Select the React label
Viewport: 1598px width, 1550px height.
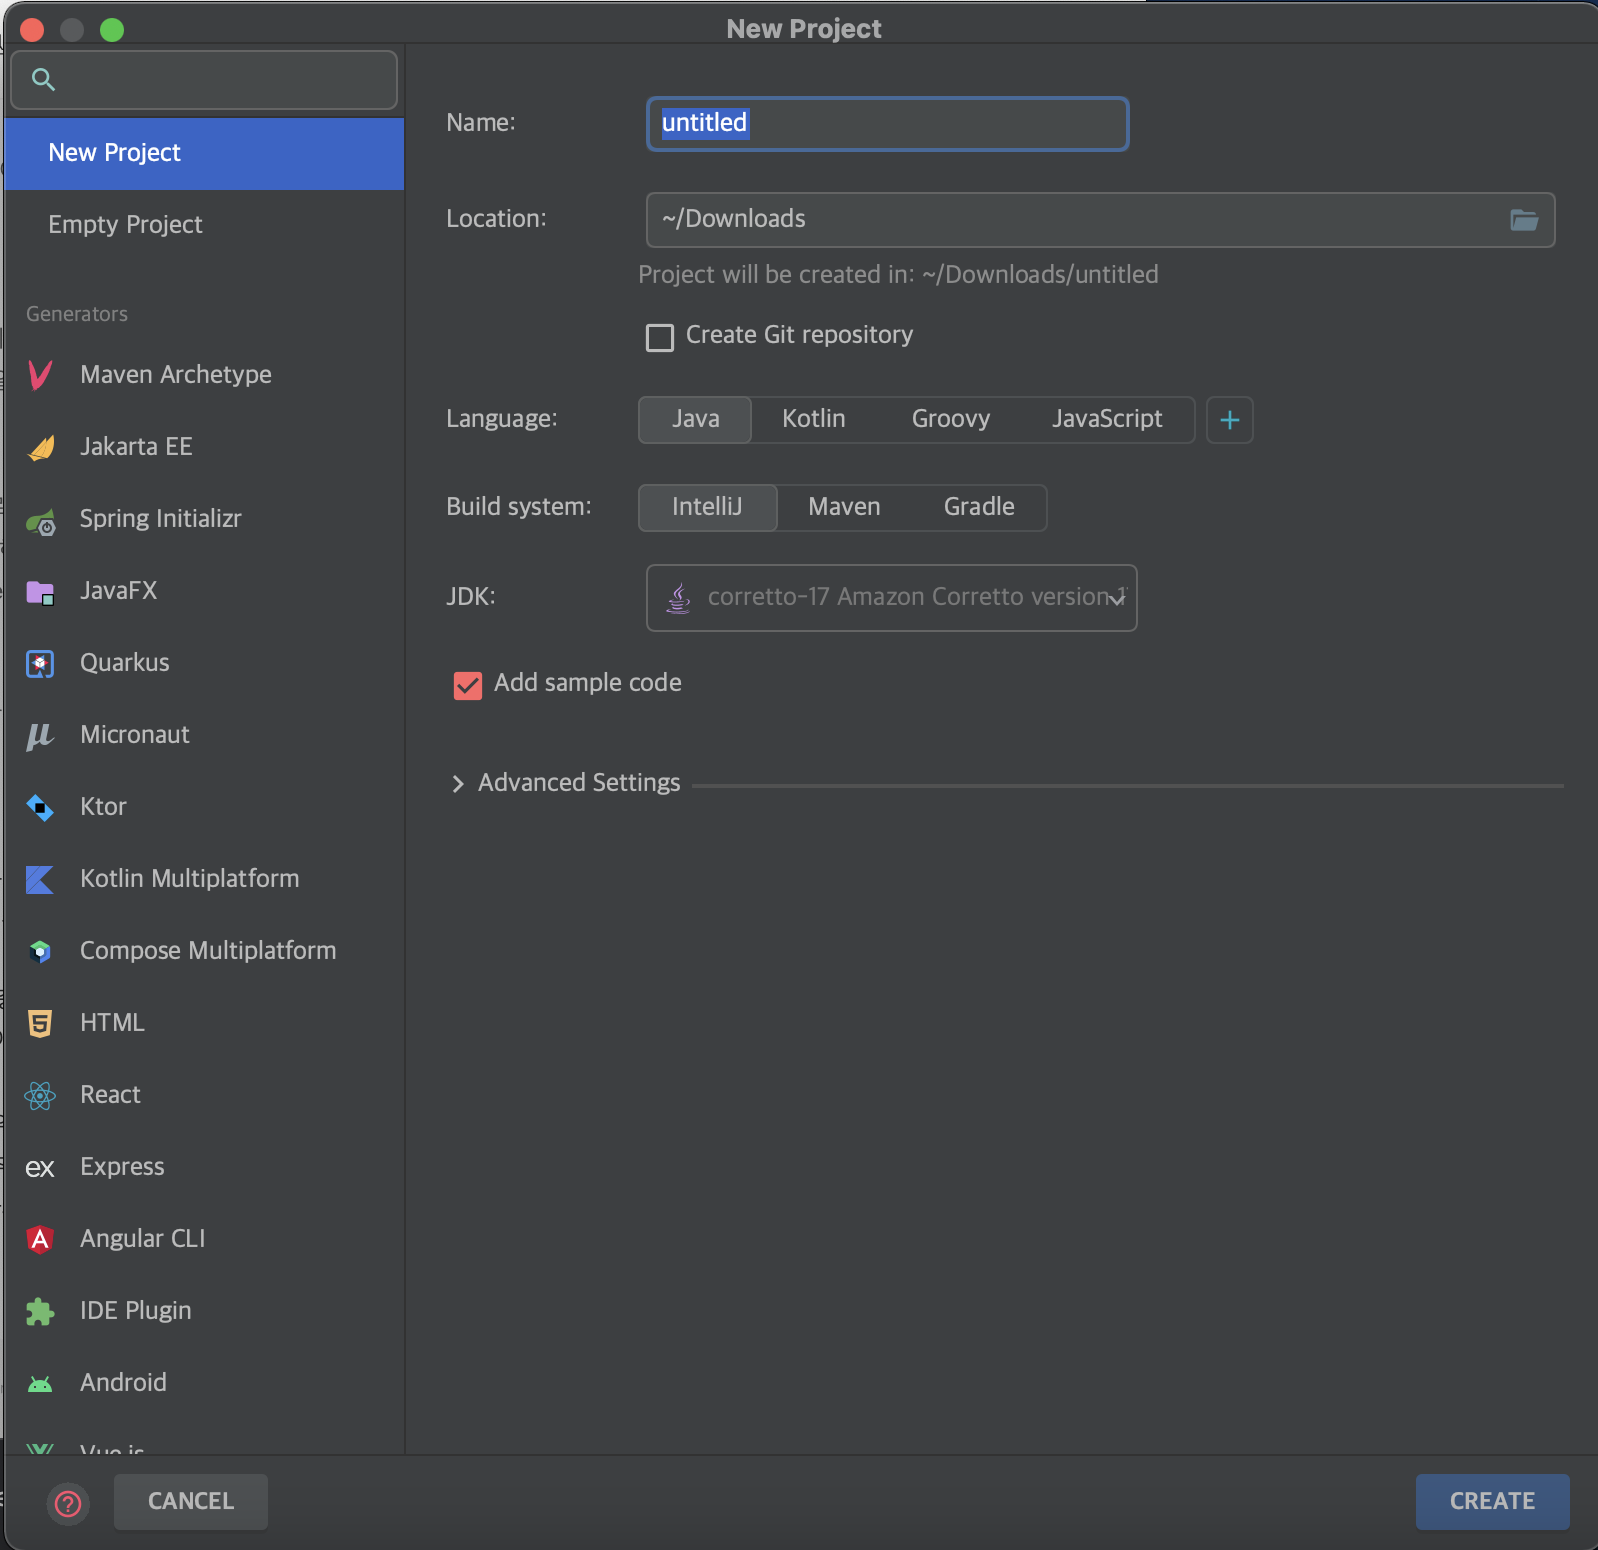point(110,1095)
